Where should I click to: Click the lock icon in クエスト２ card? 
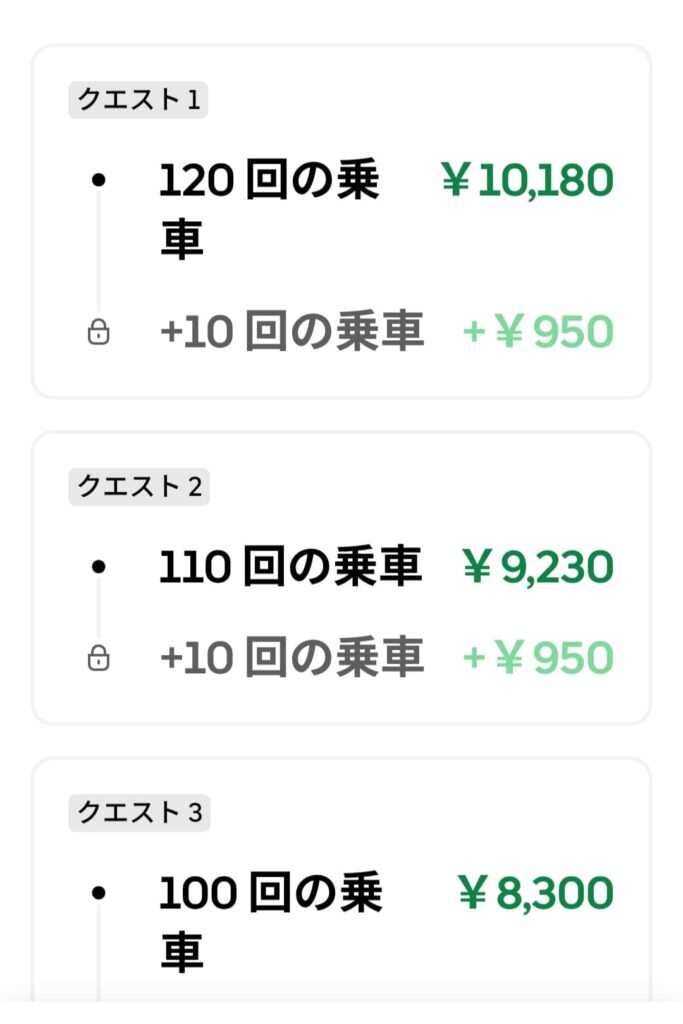pos(99,658)
